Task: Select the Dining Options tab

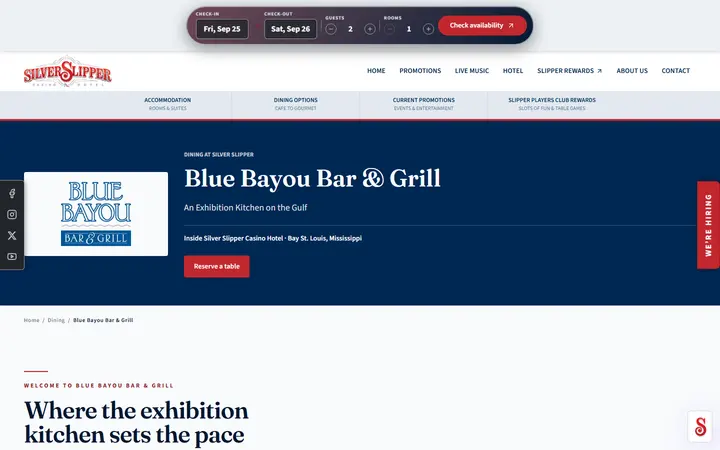Action: [296, 104]
